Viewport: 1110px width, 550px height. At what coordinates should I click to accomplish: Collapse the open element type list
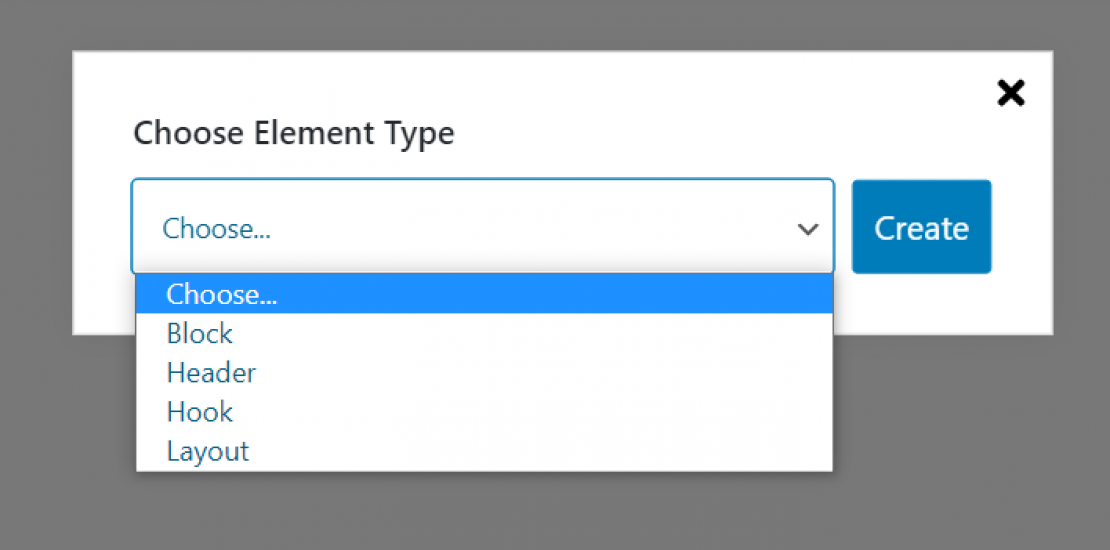tap(808, 229)
